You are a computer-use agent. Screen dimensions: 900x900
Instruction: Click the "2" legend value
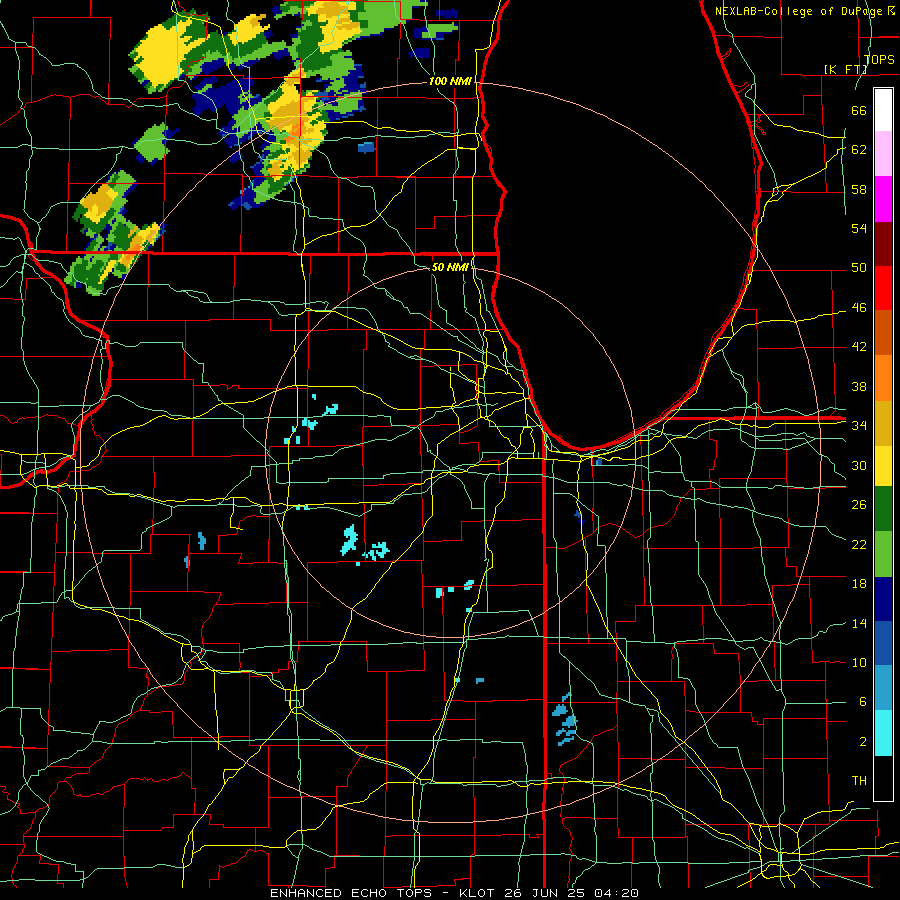point(862,742)
